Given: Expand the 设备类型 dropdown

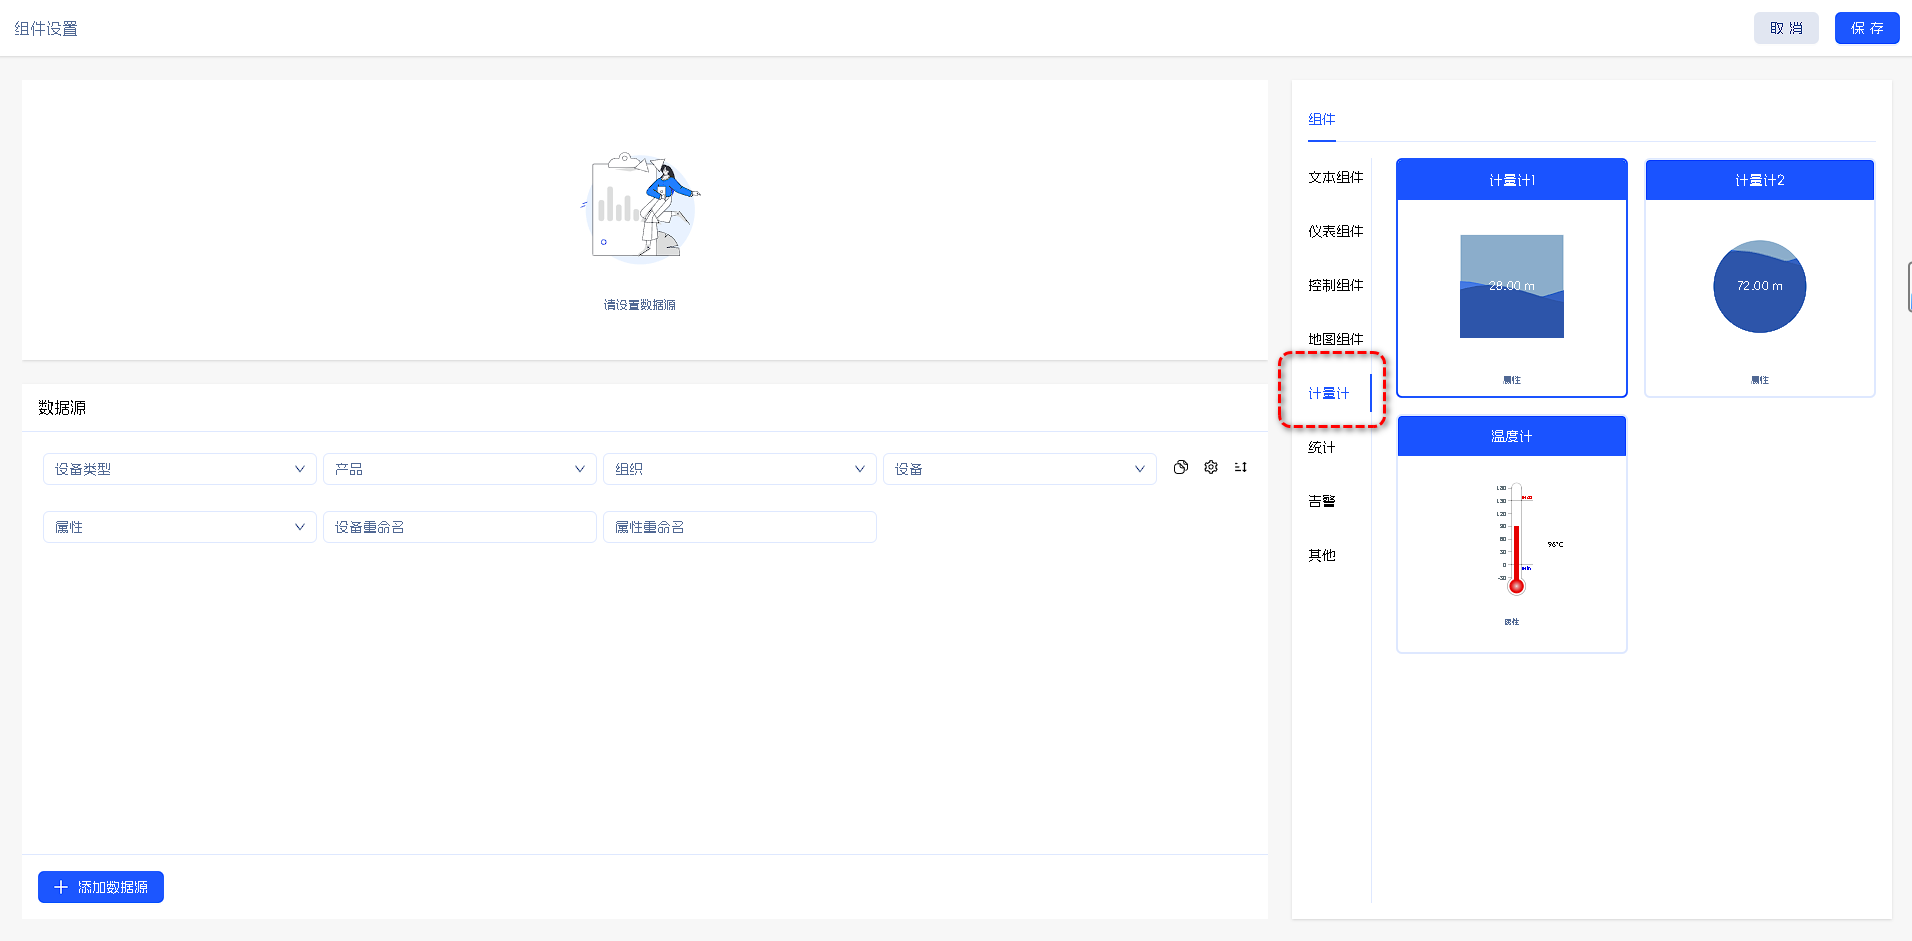Looking at the screenshot, I should [x=179, y=469].
